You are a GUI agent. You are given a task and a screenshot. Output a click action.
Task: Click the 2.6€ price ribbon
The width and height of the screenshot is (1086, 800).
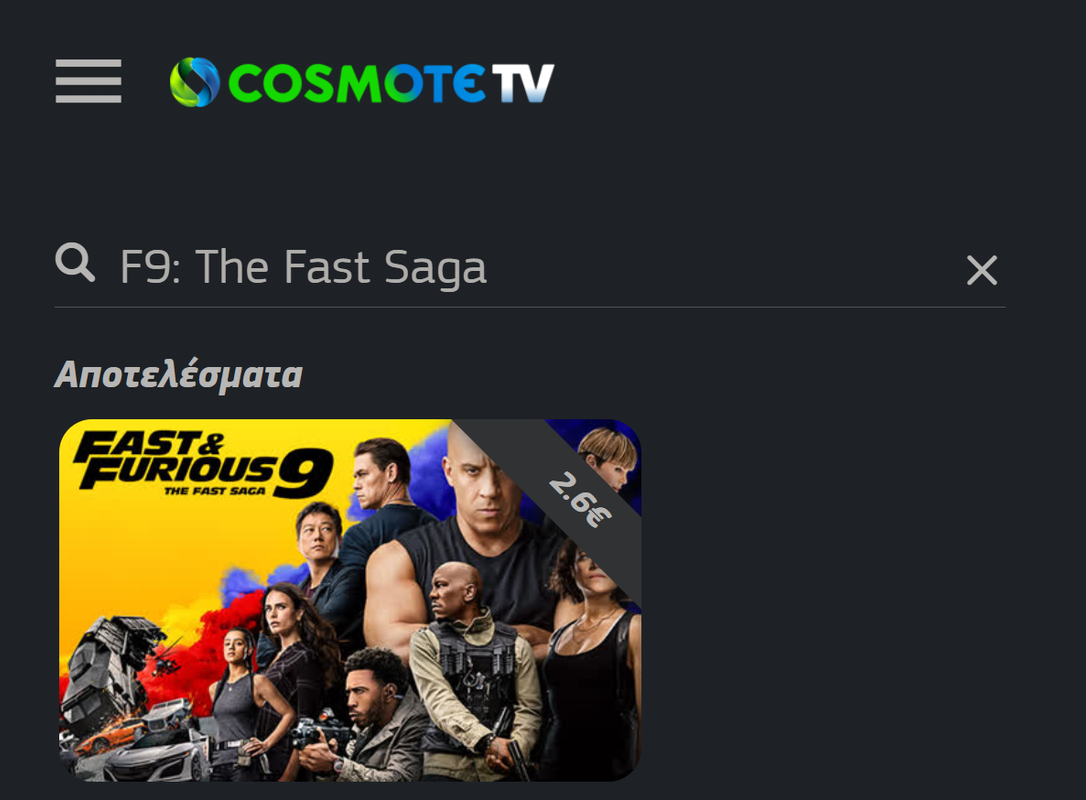[x=580, y=499]
